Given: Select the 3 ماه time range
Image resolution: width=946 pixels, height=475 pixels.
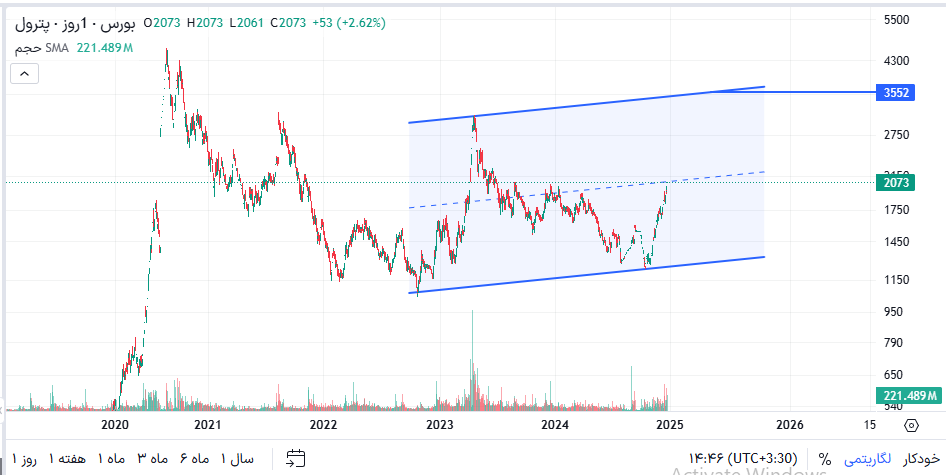Looking at the screenshot, I should [x=153, y=459].
